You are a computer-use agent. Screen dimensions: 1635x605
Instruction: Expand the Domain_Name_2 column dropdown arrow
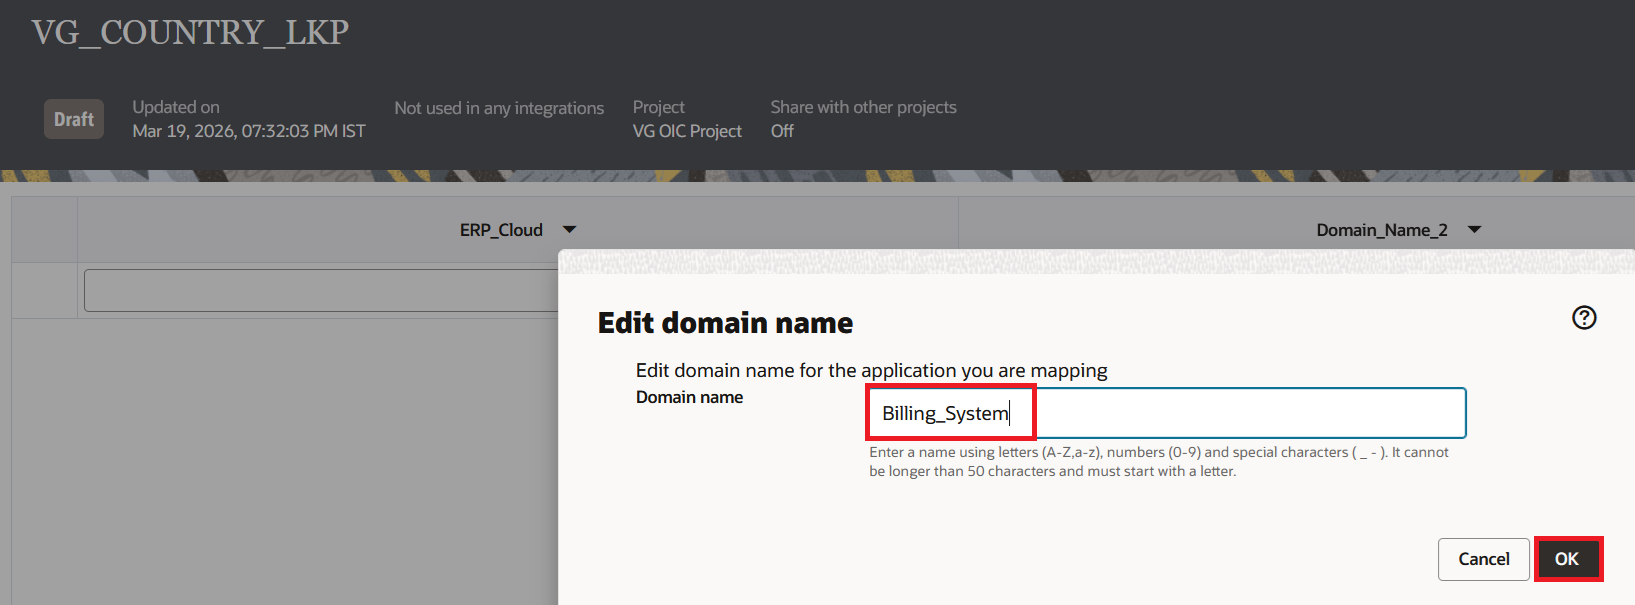pyautogui.click(x=1474, y=230)
